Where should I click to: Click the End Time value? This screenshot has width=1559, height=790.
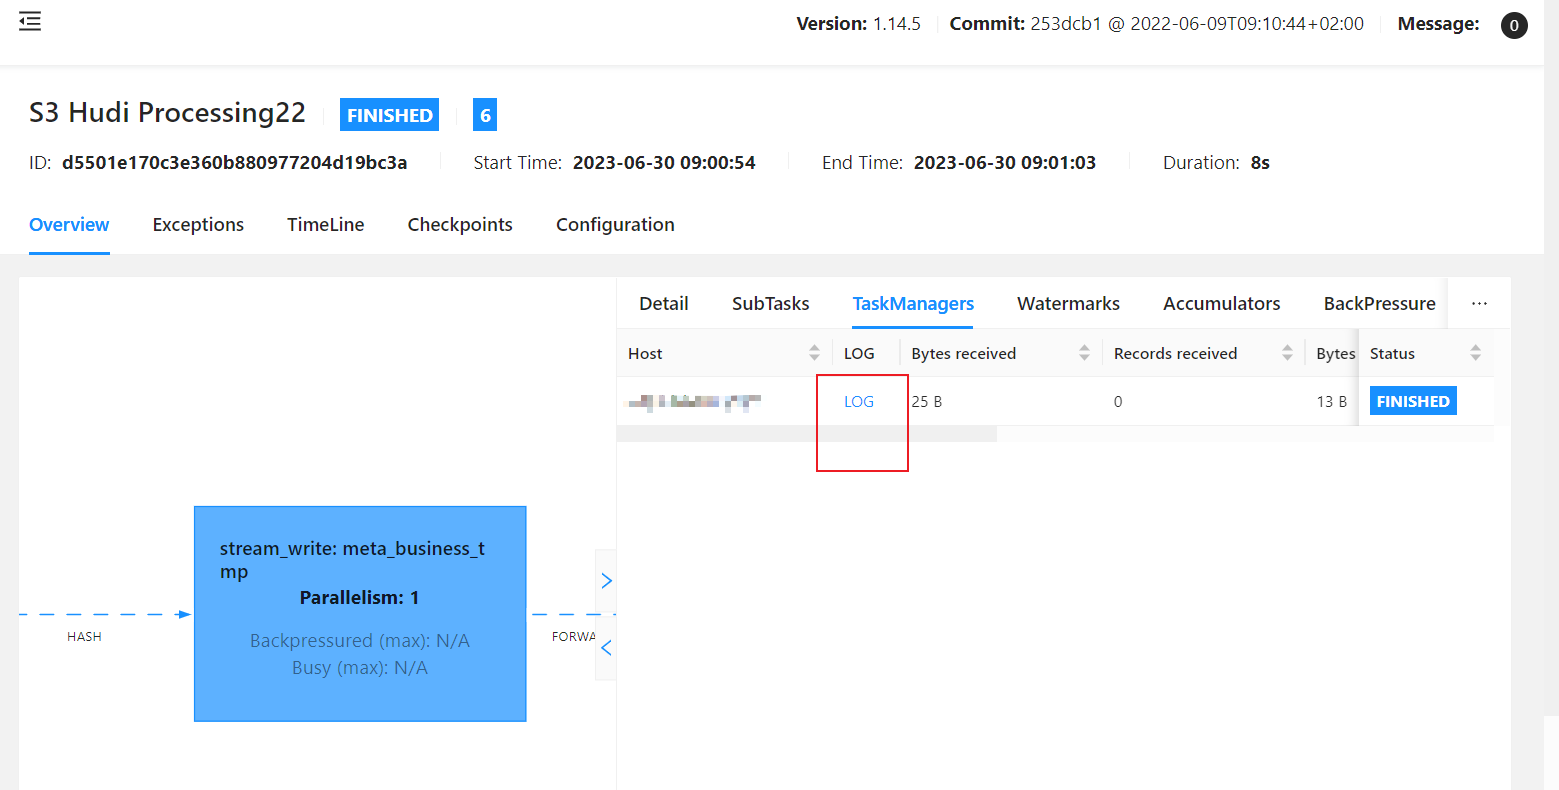tap(1005, 163)
